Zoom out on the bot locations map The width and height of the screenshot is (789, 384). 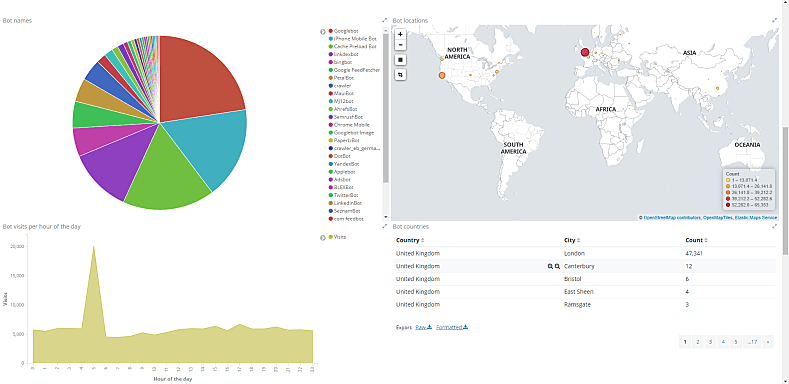pos(400,44)
